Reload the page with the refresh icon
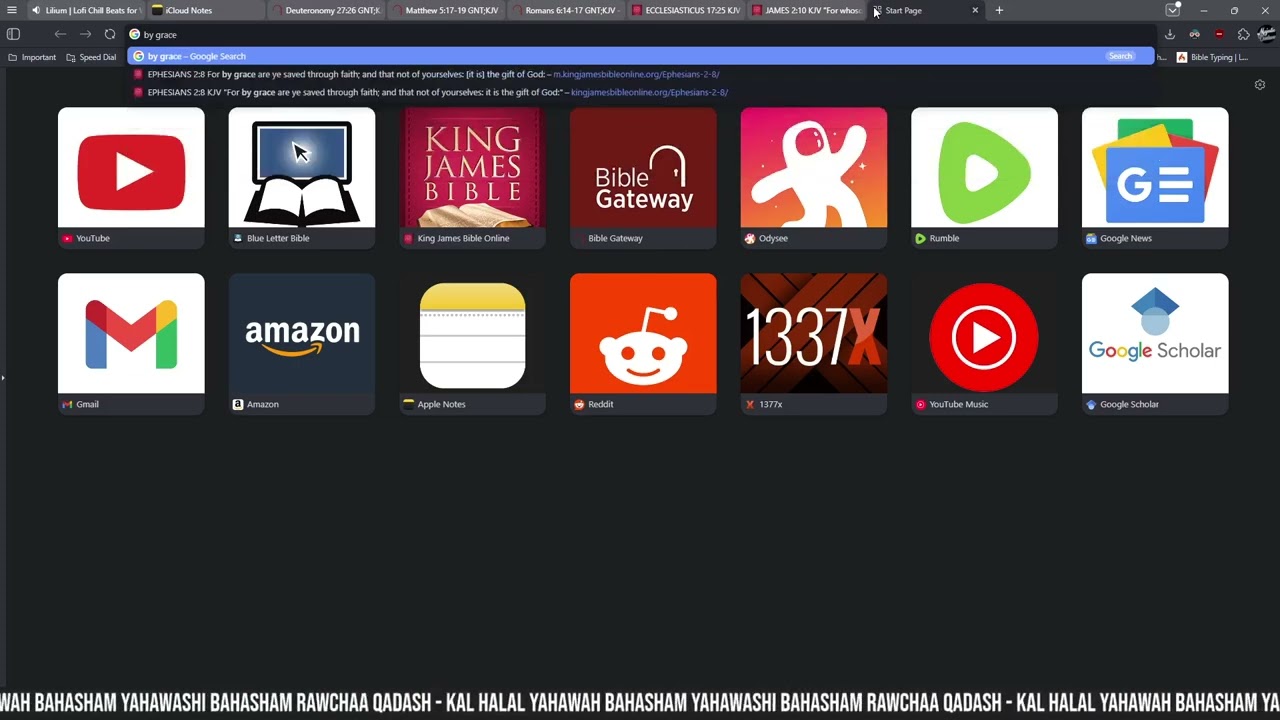The image size is (1280, 720). point(110,34)
